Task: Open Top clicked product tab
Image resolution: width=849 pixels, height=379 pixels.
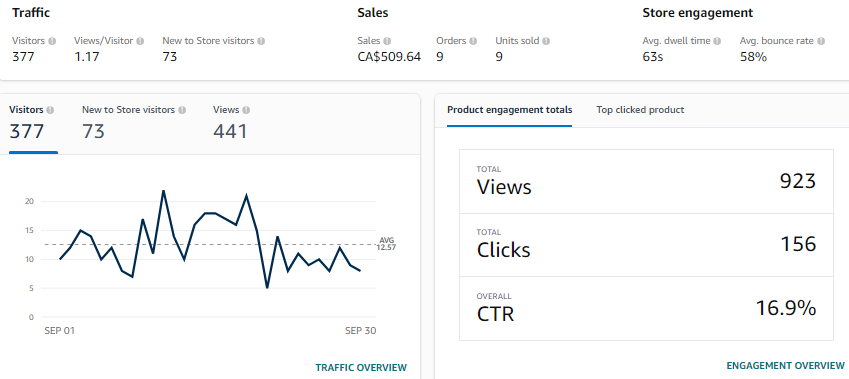Action: [640, 110]
